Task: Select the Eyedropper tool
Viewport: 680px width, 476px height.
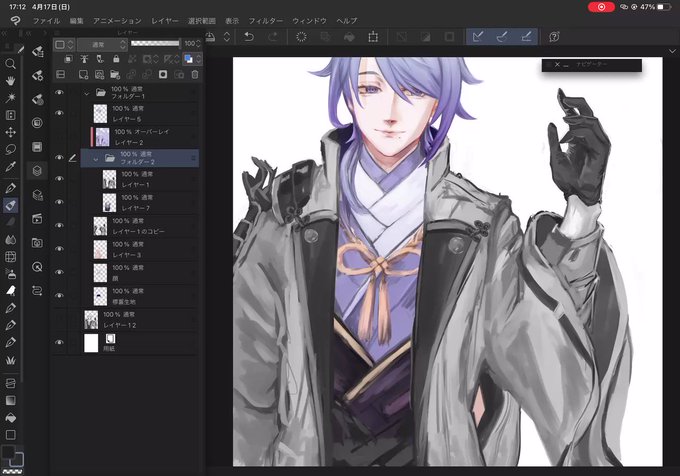Action: point(10,166)
